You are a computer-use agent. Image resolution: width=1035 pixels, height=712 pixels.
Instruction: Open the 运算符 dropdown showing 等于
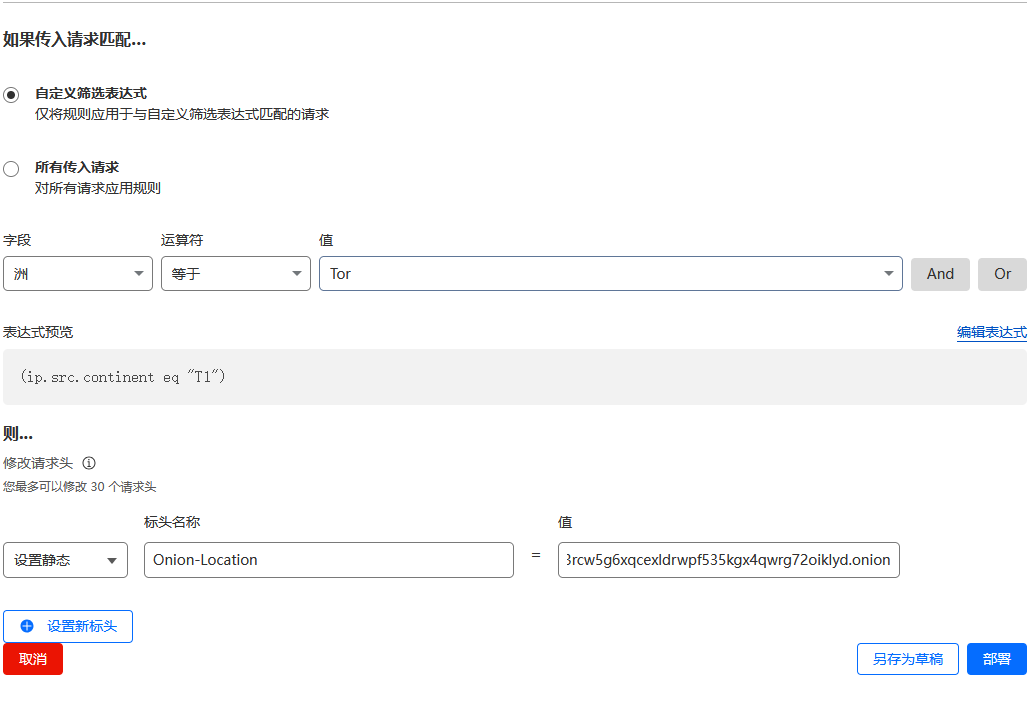pos(236,274)
